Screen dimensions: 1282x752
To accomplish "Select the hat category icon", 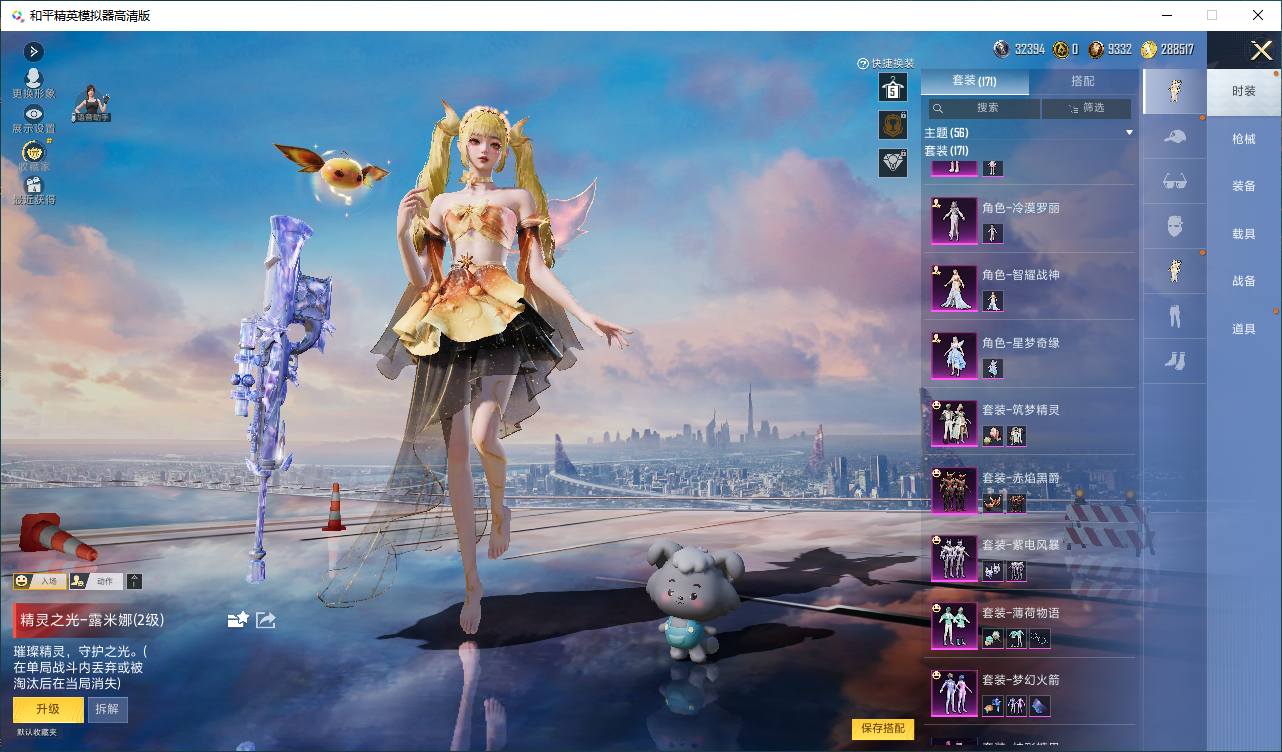I will tap(1174, 136).
